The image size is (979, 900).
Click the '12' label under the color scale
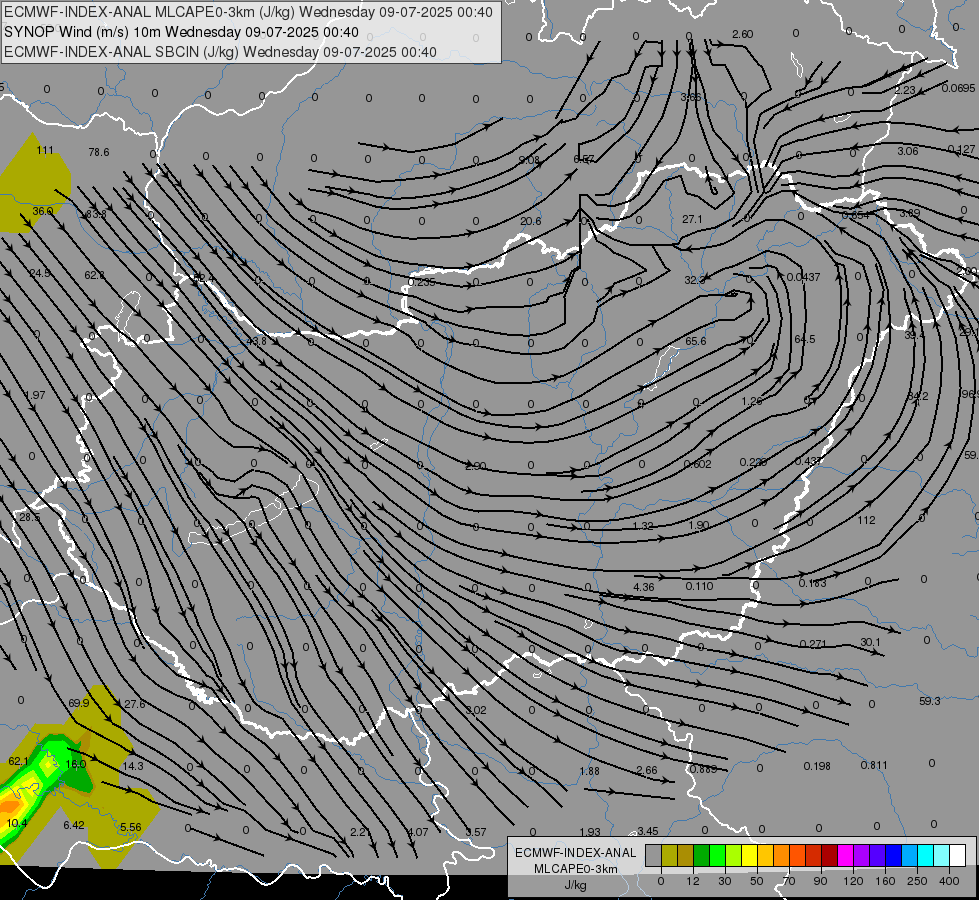692,881
